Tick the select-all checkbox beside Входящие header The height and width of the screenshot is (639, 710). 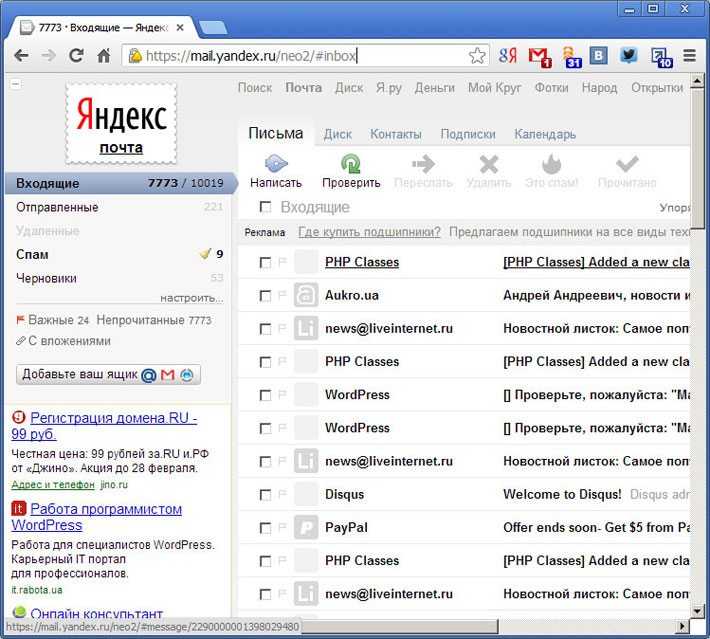click(x=265, y=207)
